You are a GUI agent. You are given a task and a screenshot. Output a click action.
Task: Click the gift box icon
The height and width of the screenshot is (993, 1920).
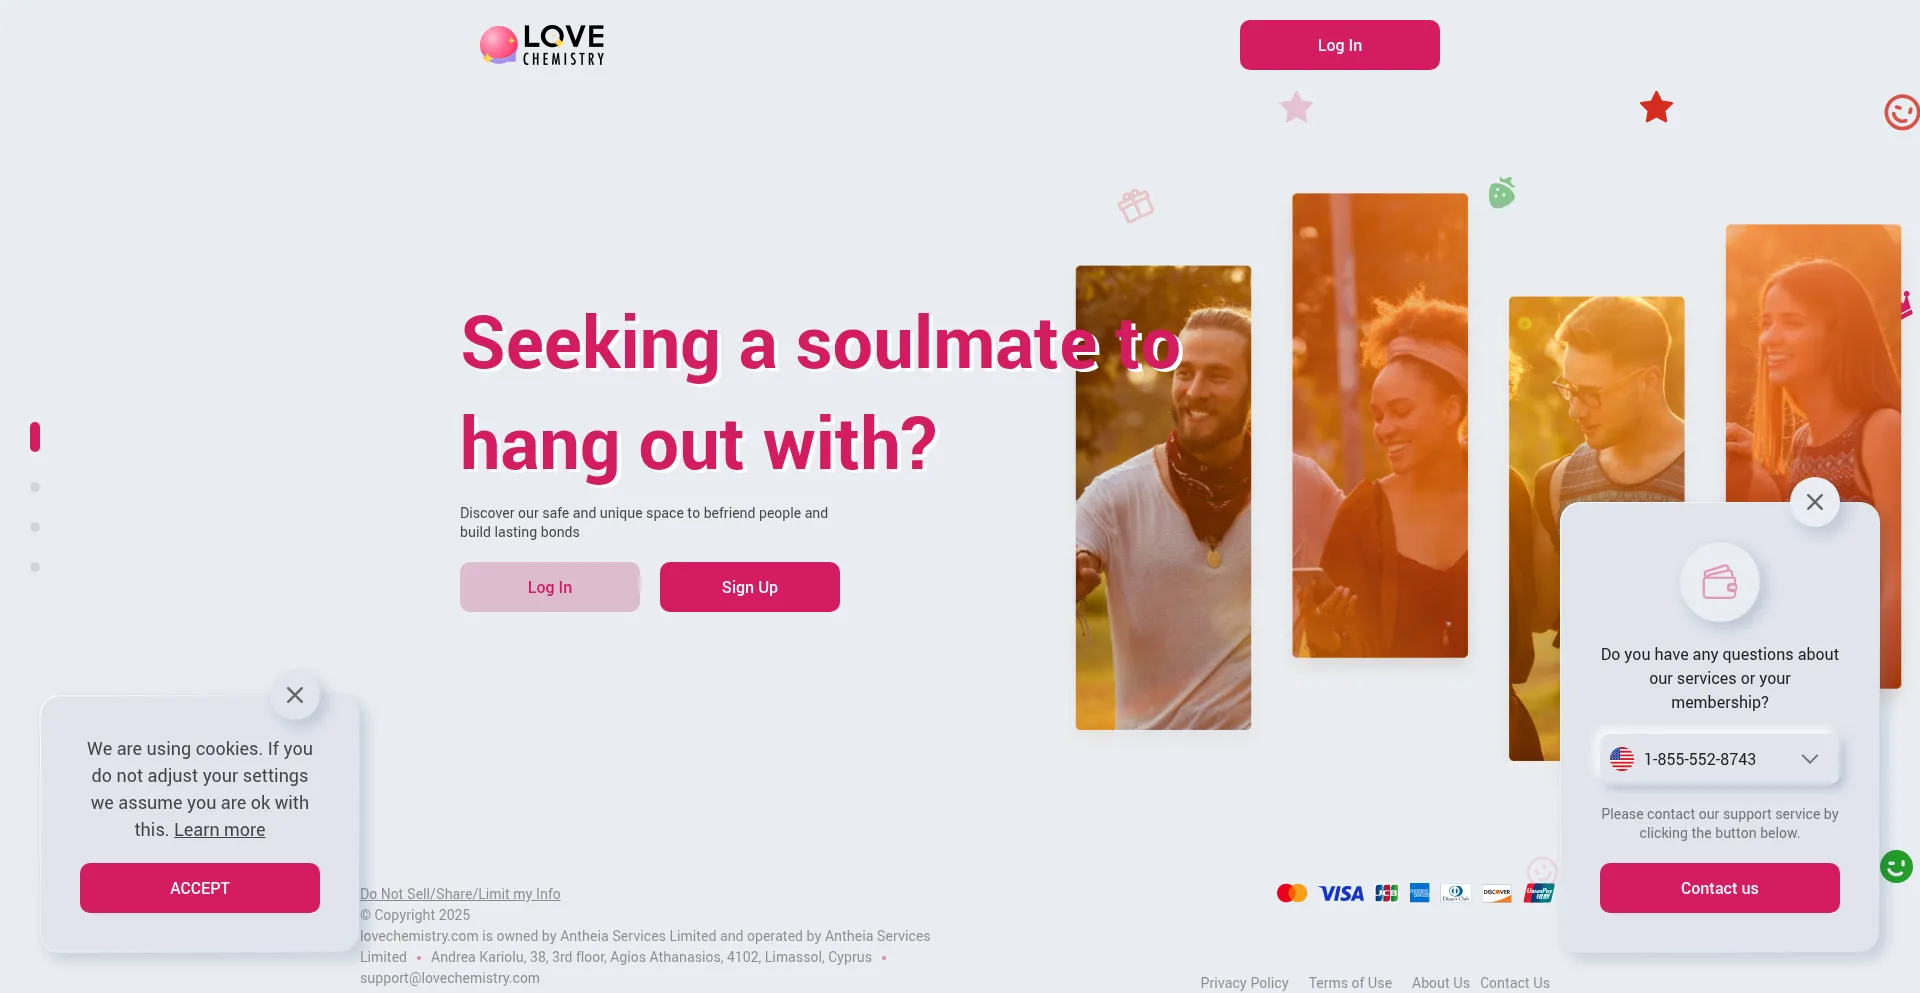click(x=1136, y=206)
